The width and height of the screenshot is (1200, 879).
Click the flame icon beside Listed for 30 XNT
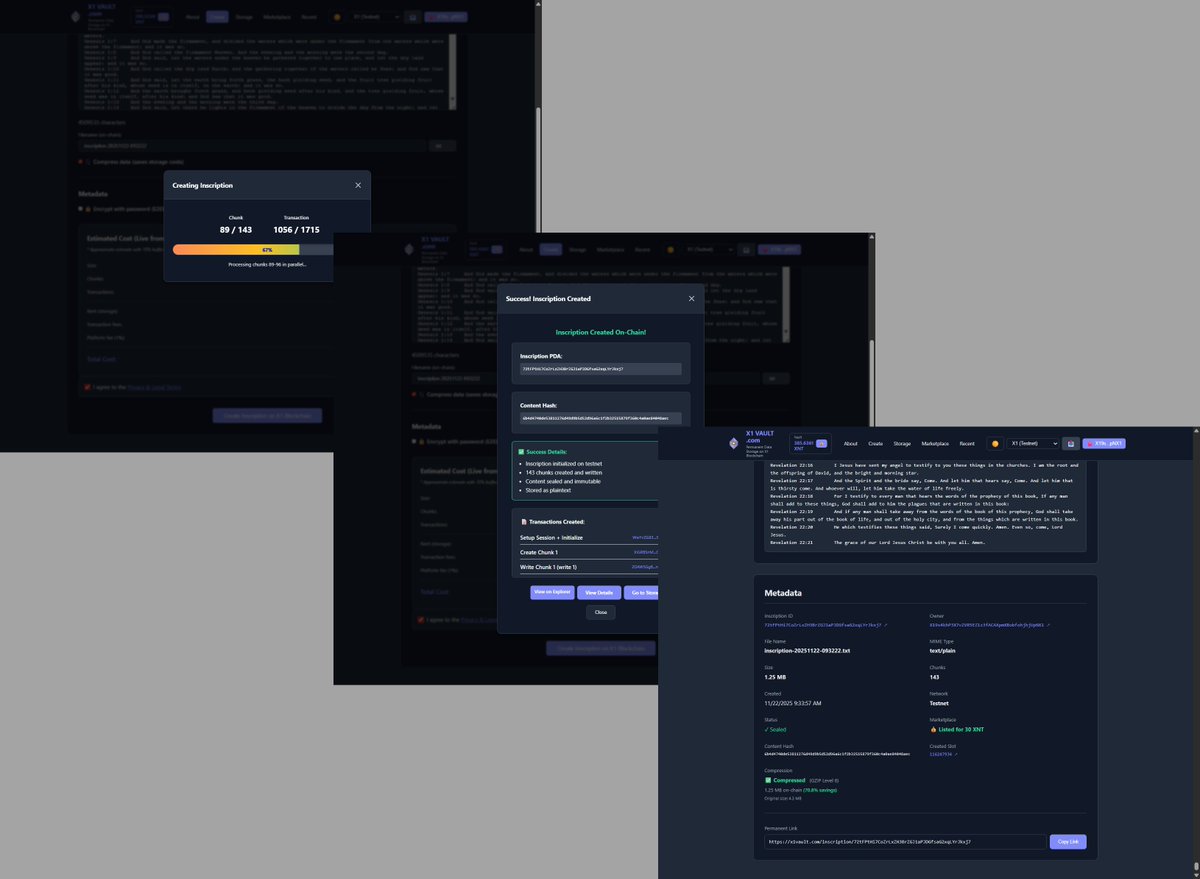[x=933, y=728]
